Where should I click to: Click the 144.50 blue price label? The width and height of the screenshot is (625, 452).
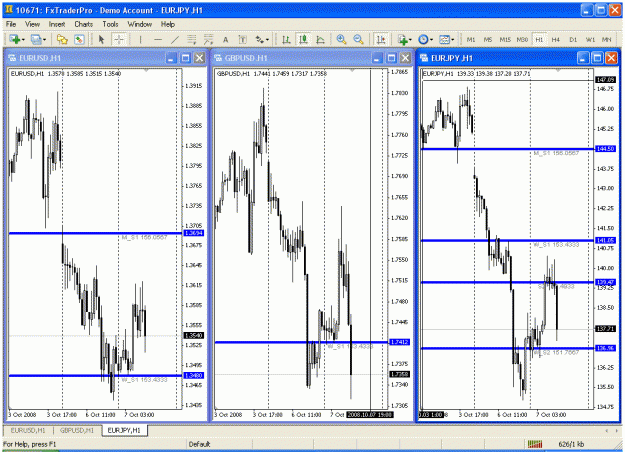coord(605,149)
